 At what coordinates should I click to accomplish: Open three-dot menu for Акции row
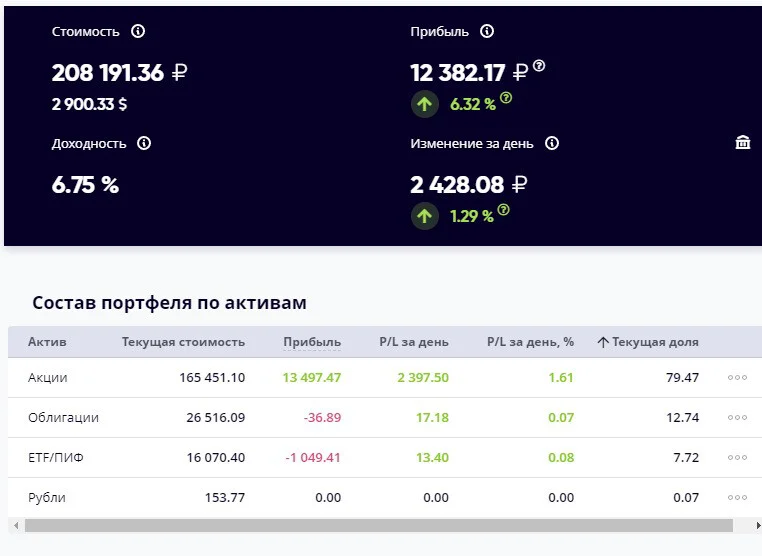tap(737, 378)
